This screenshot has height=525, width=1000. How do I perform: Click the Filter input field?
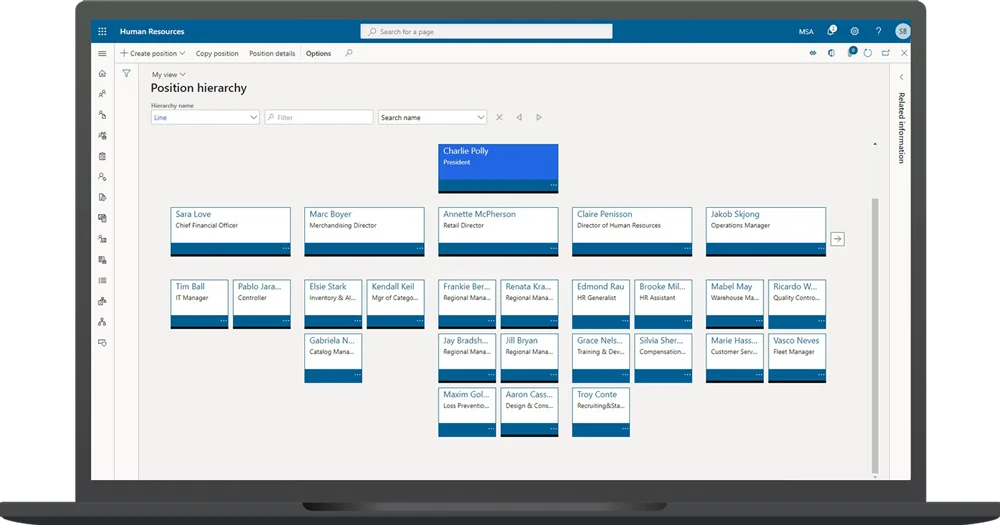coord(322,118)
